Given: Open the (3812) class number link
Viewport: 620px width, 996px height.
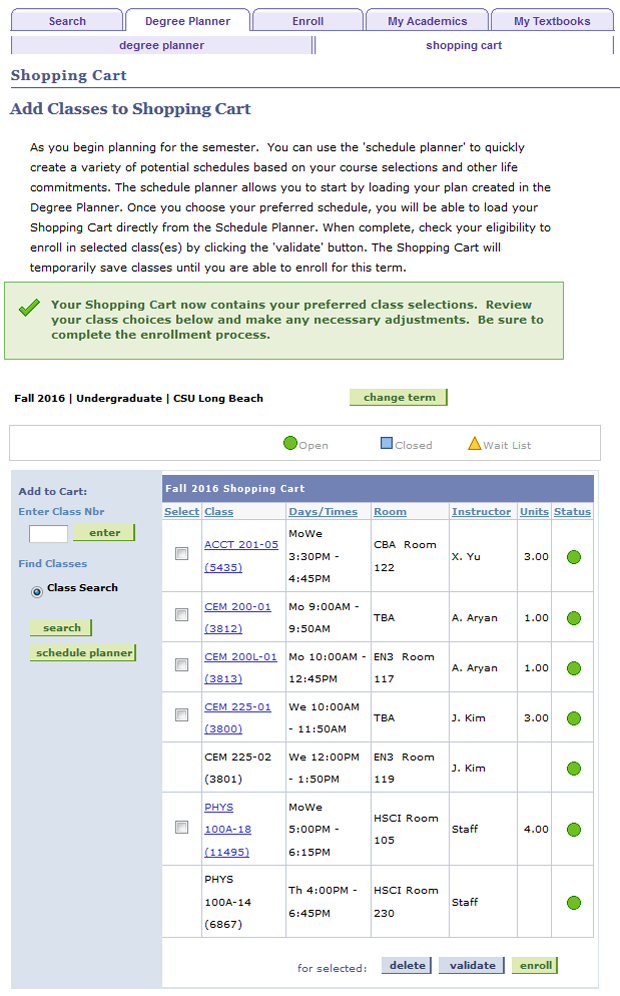Looking at the screenshot, I should point(223,628).
